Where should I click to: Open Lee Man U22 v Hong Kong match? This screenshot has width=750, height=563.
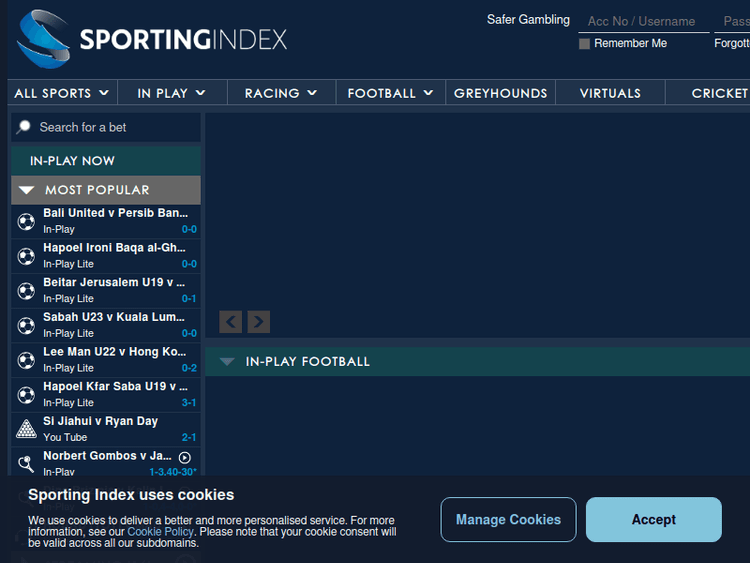tap(106, 360)
